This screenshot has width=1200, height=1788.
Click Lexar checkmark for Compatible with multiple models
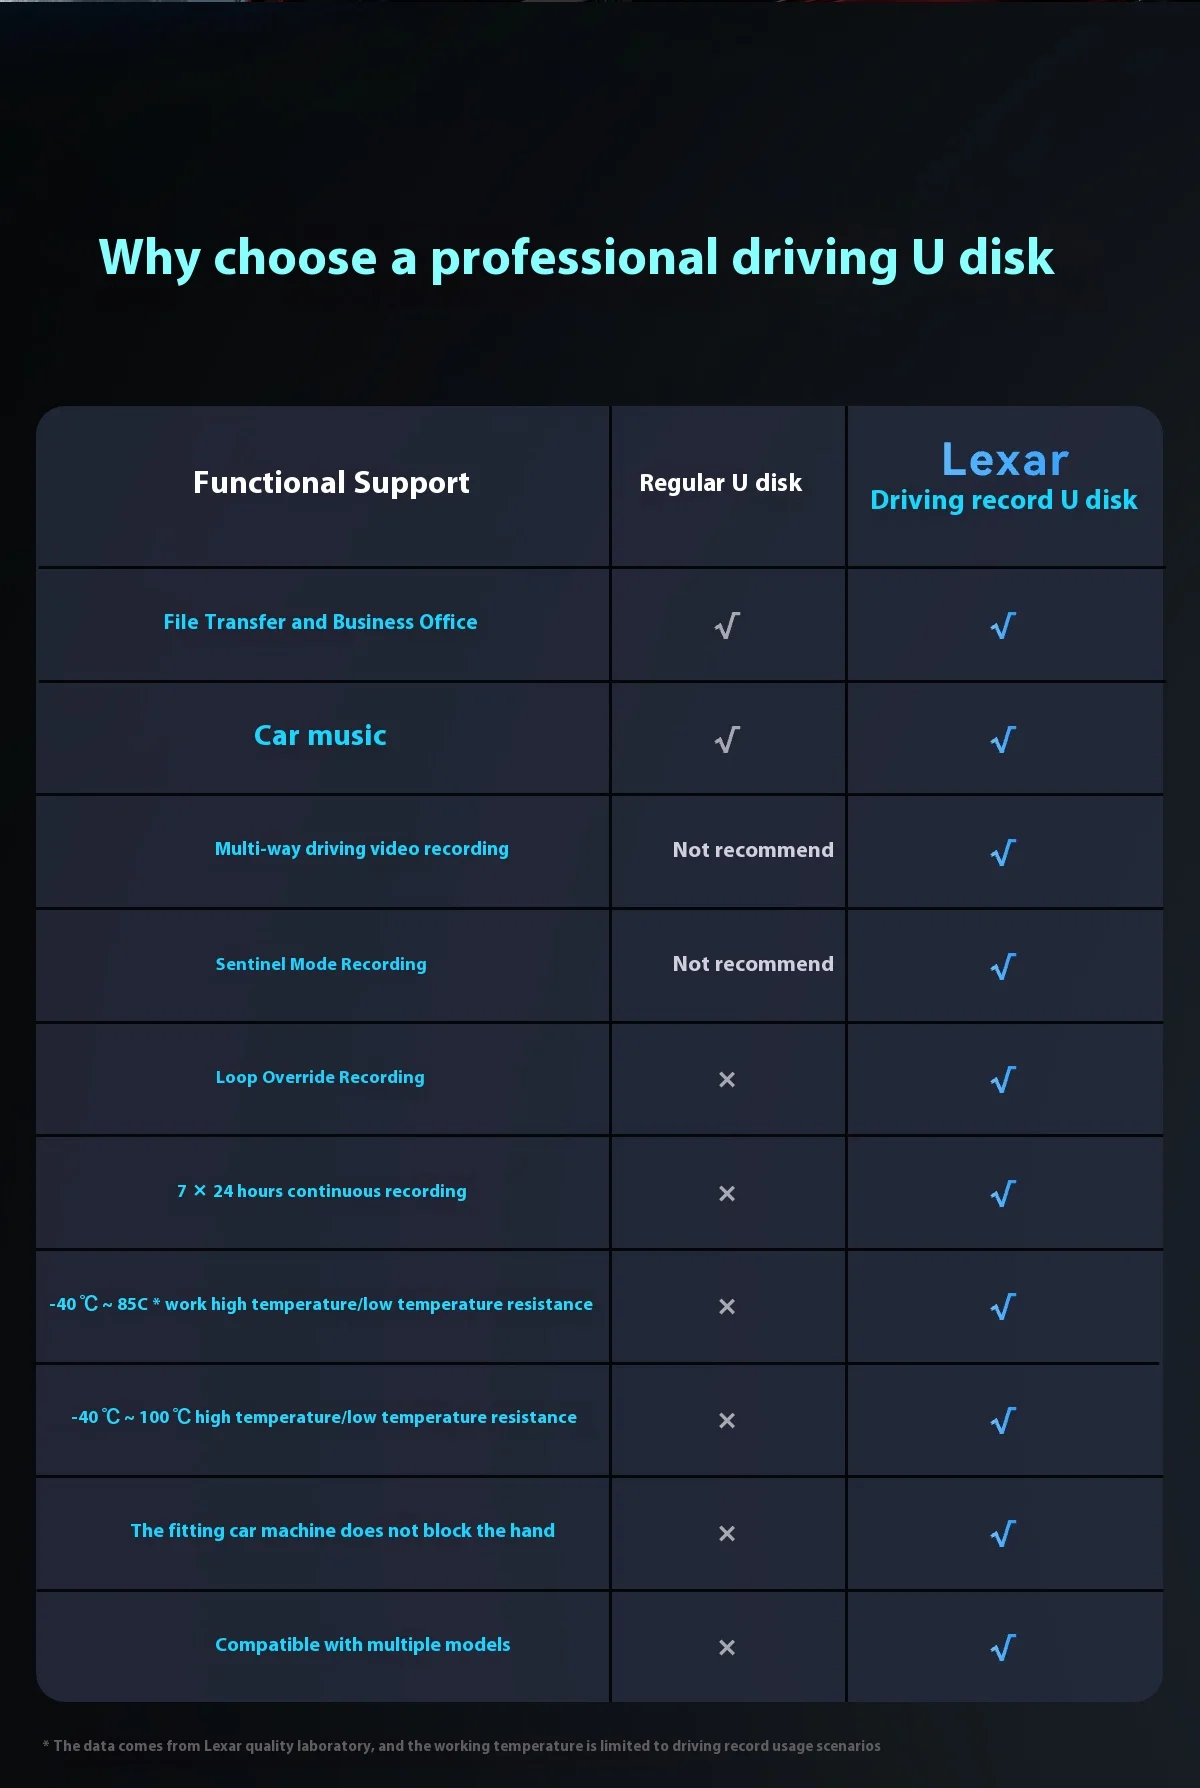coord(1003,1647)
